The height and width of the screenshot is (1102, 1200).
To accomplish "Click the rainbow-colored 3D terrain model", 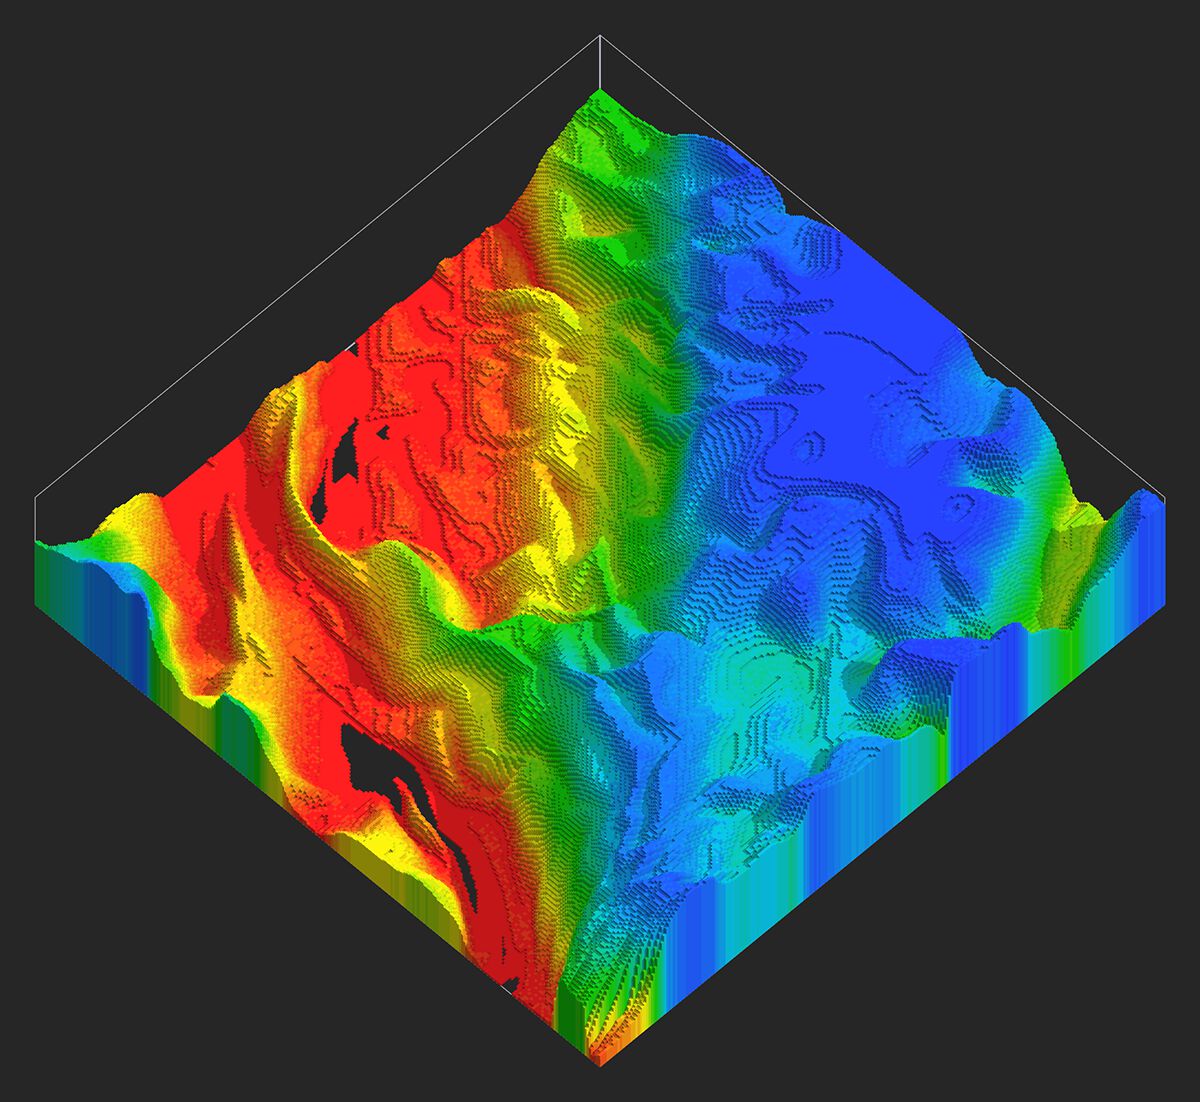I will click(600, 580).
